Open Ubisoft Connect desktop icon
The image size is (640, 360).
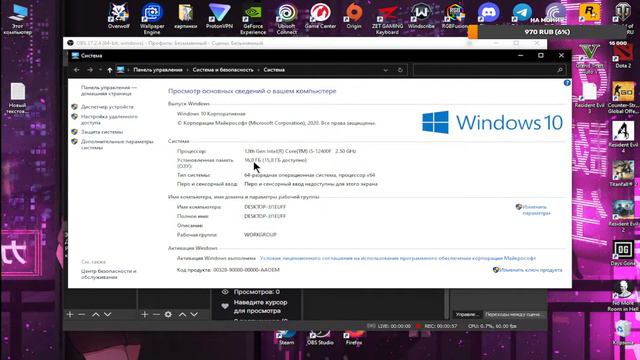[287, 18]
